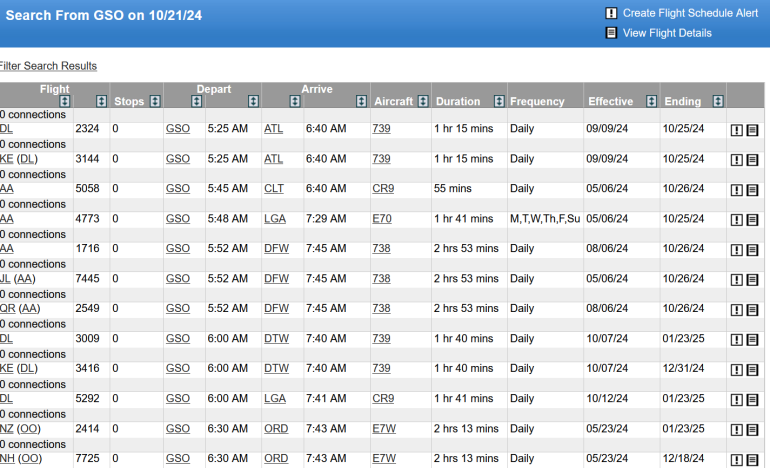
Task: Sort by Ending date column arrows
Action: [717, 102]
